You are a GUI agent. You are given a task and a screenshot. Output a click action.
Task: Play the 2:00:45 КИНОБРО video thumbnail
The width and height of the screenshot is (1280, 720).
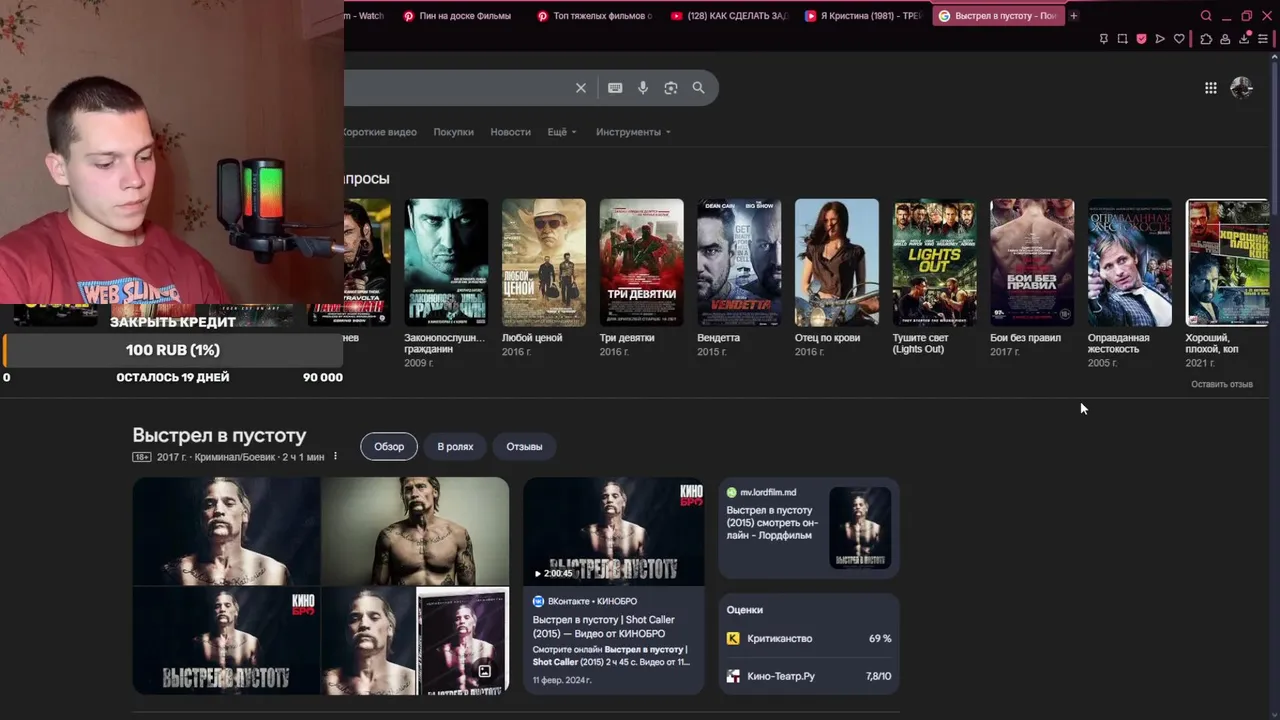(614, 531)
